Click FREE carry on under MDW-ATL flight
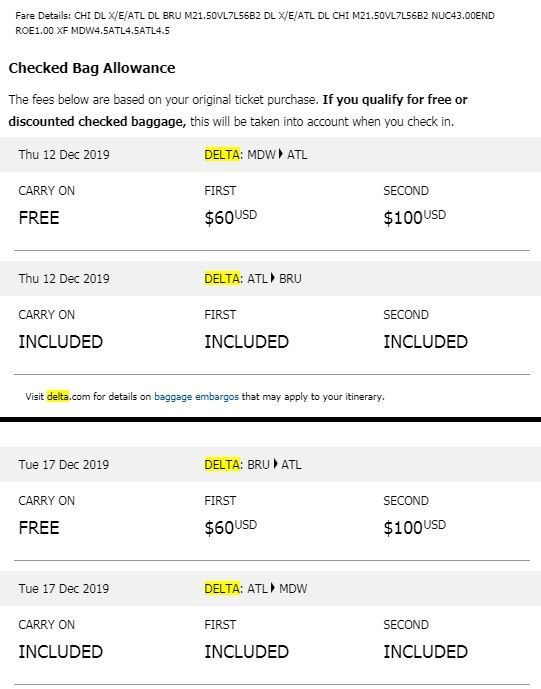541x689 pixels. [39, 218]
